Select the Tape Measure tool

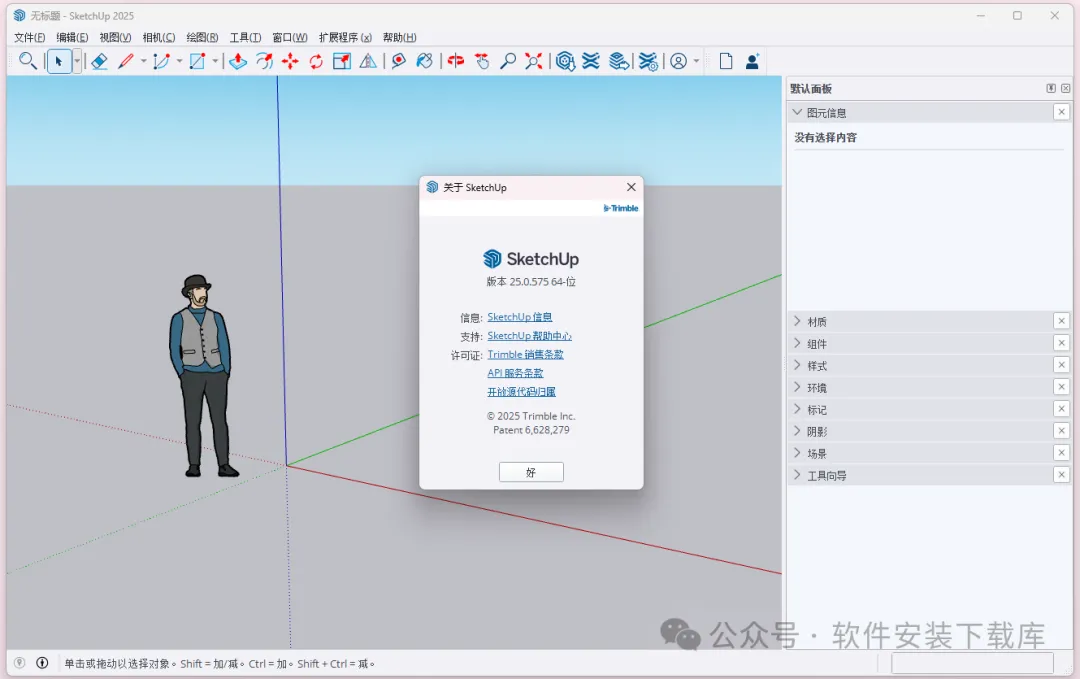click(x=399, y=61)
